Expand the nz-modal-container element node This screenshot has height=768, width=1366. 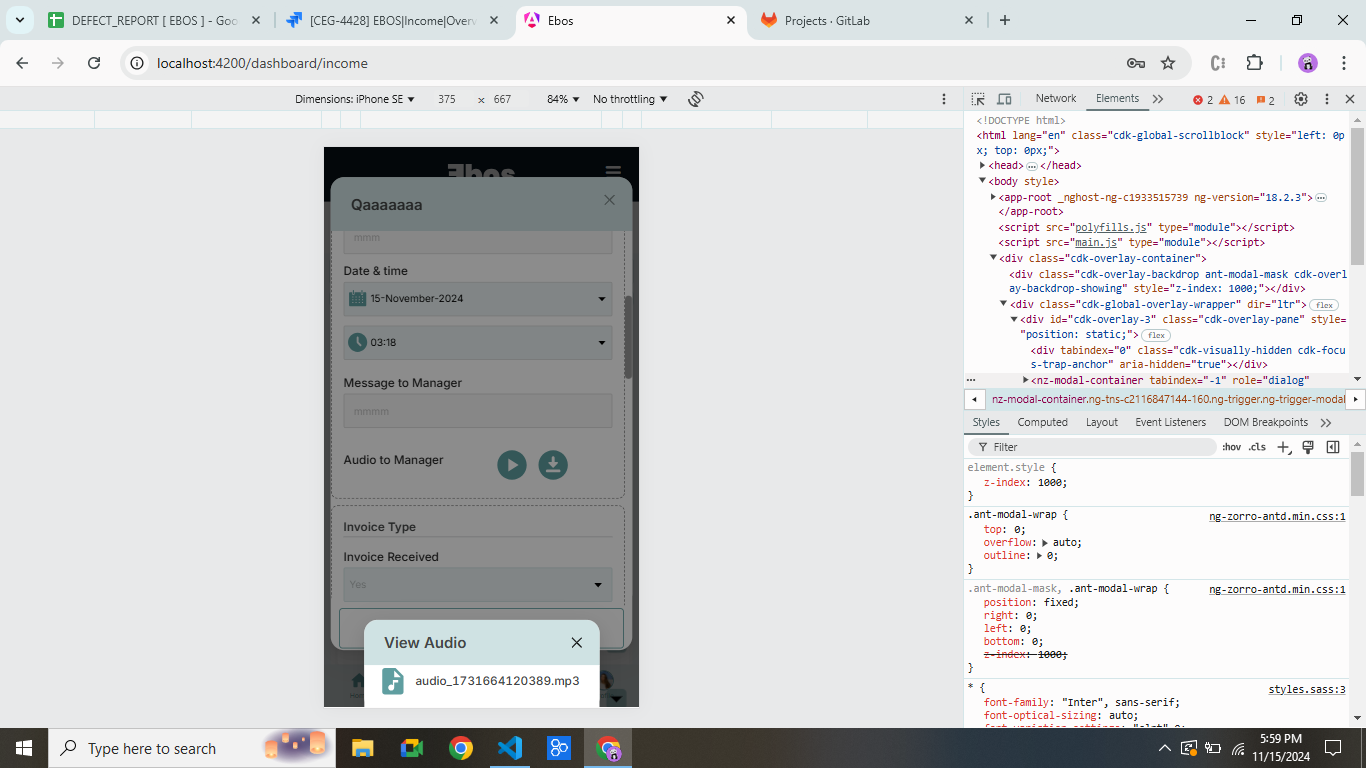point(1026,380)
